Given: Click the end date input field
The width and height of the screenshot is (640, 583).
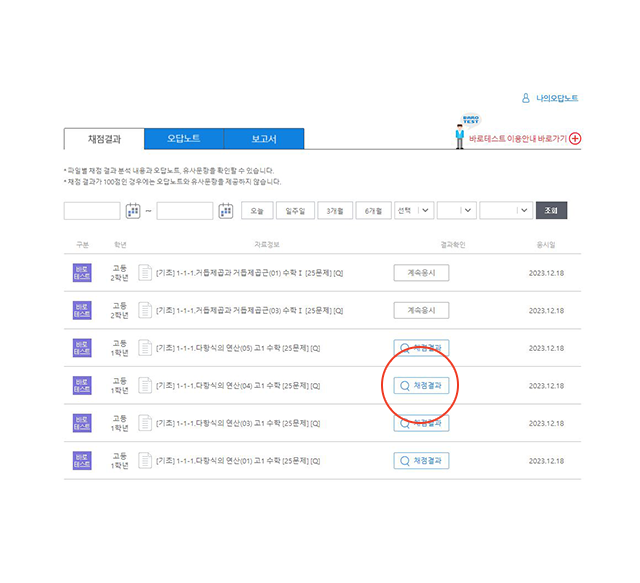Looking at the screenshot, I should click(185, 211).
